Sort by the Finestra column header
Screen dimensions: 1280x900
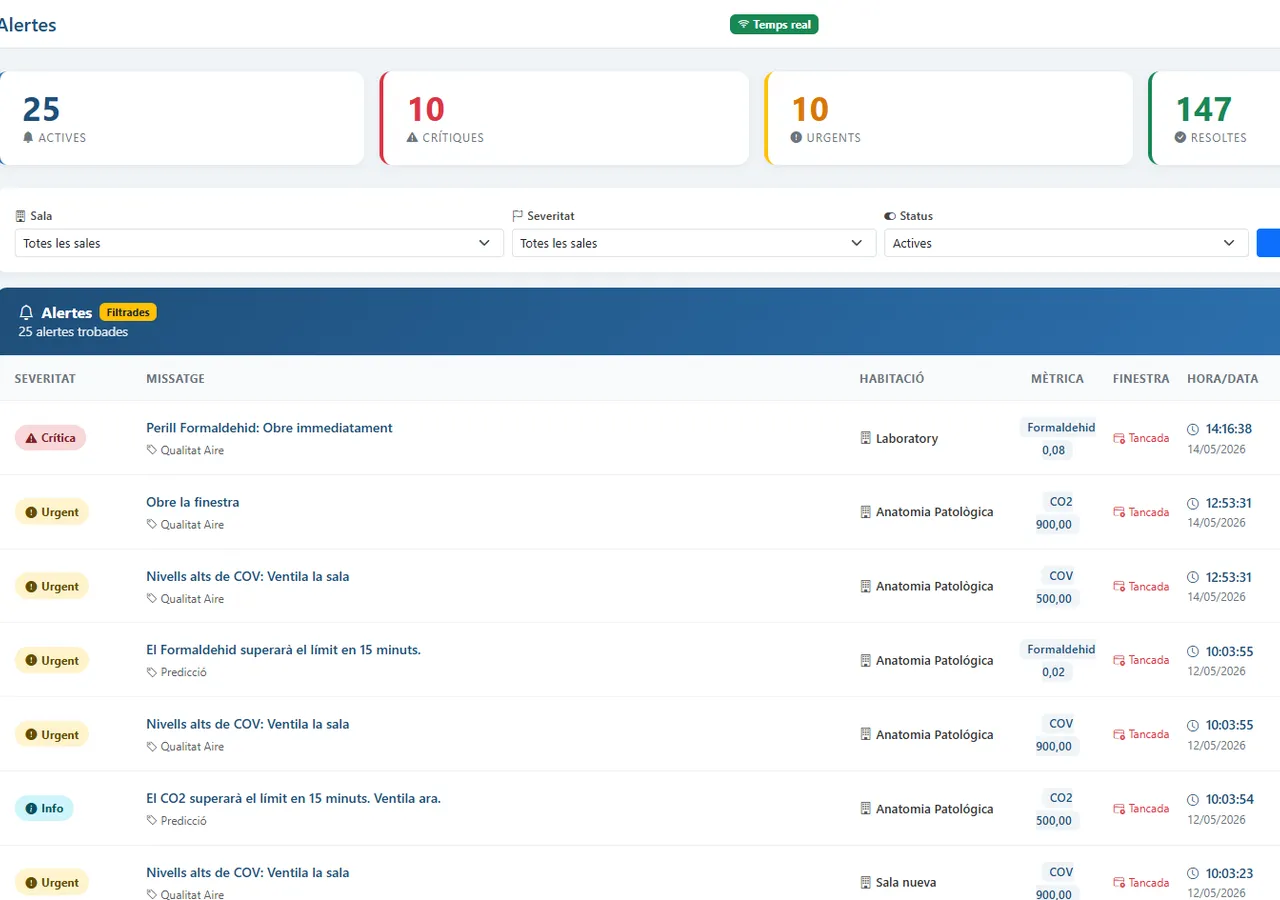[x=1141, y=379]
